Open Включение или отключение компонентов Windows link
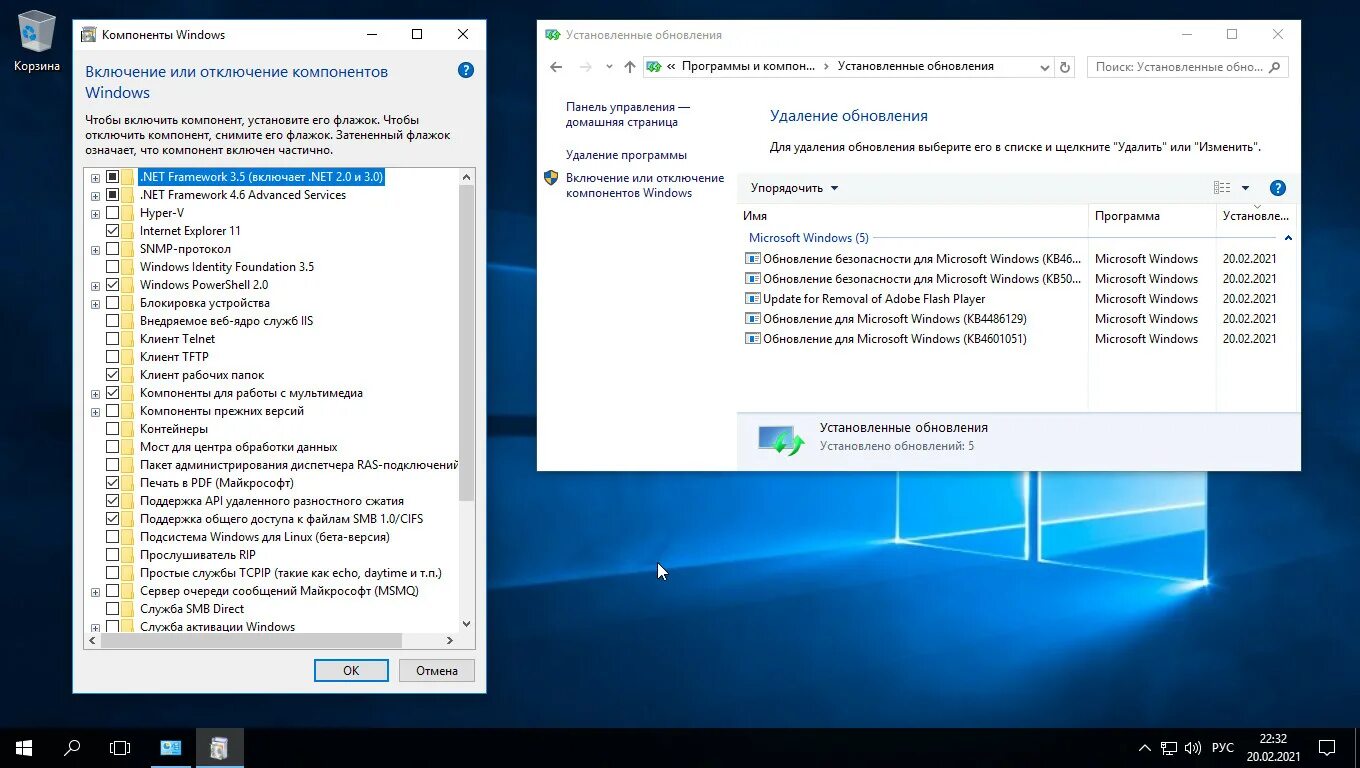The width and height of the screenshot is (1360, 768). [645, 185]
